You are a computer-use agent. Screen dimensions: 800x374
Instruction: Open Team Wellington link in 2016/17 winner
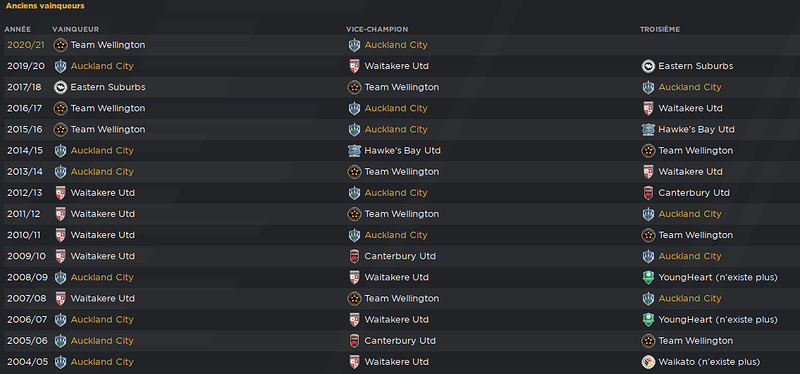coord(108,108)
